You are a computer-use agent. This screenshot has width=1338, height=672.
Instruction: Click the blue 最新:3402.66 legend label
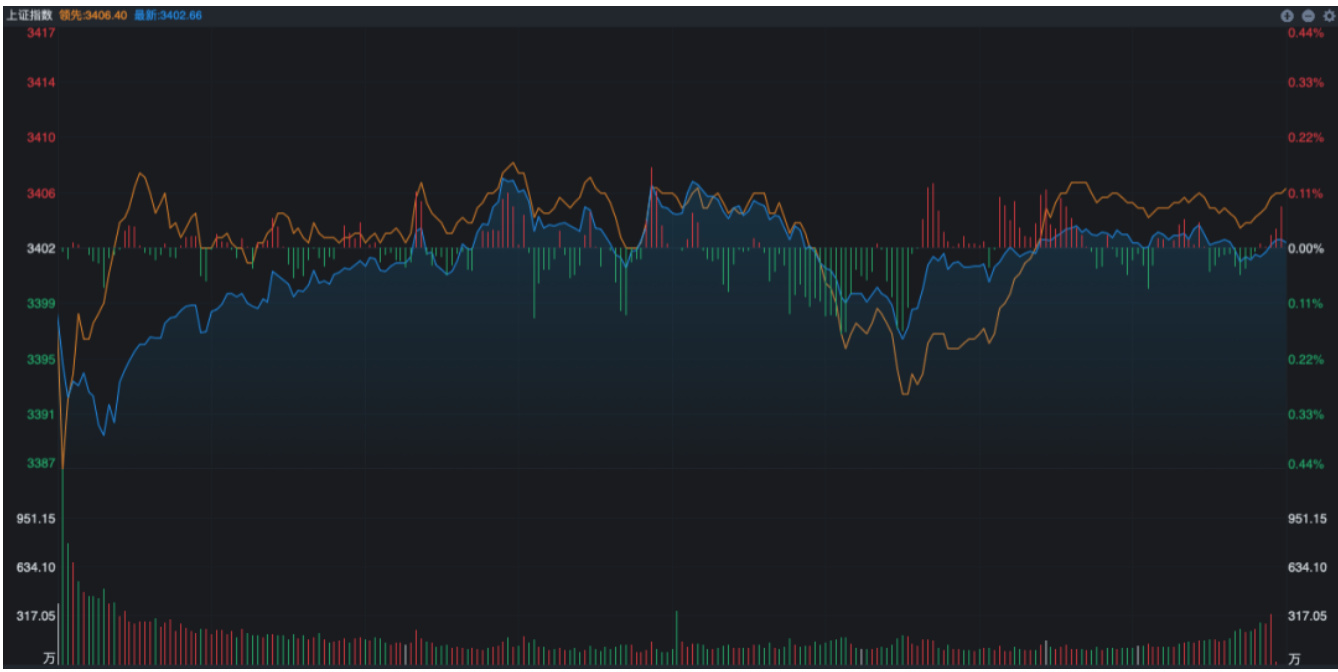pyautogui.click(x=168, y=16)
